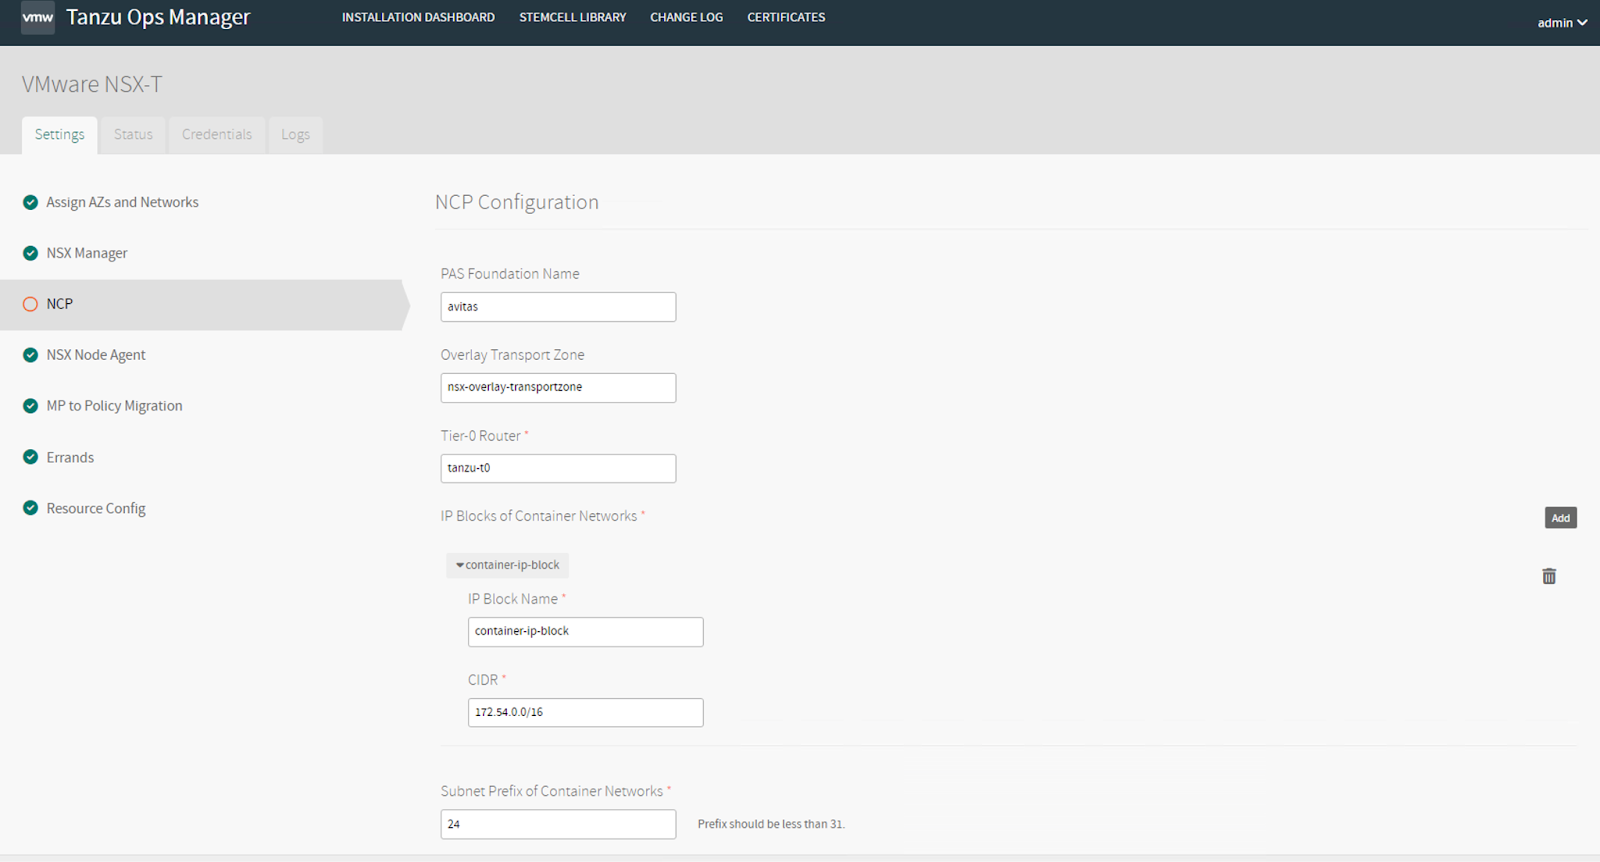The height and width of the screenshot is (862, 1600).
Task: Open the Errands section
Action: [x=70, y=457]
